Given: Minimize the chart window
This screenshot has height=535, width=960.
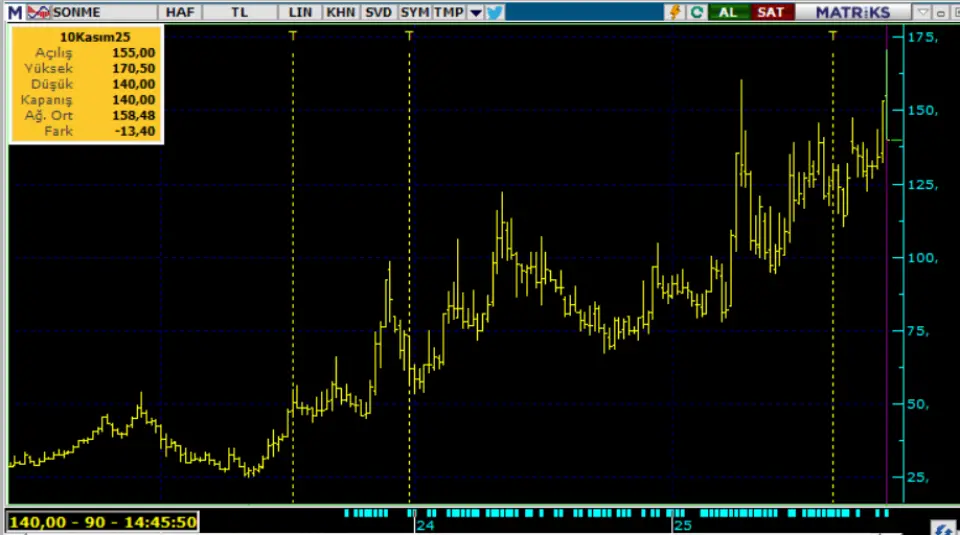Looking at the screenshot, I should click(x=942, y=12).
